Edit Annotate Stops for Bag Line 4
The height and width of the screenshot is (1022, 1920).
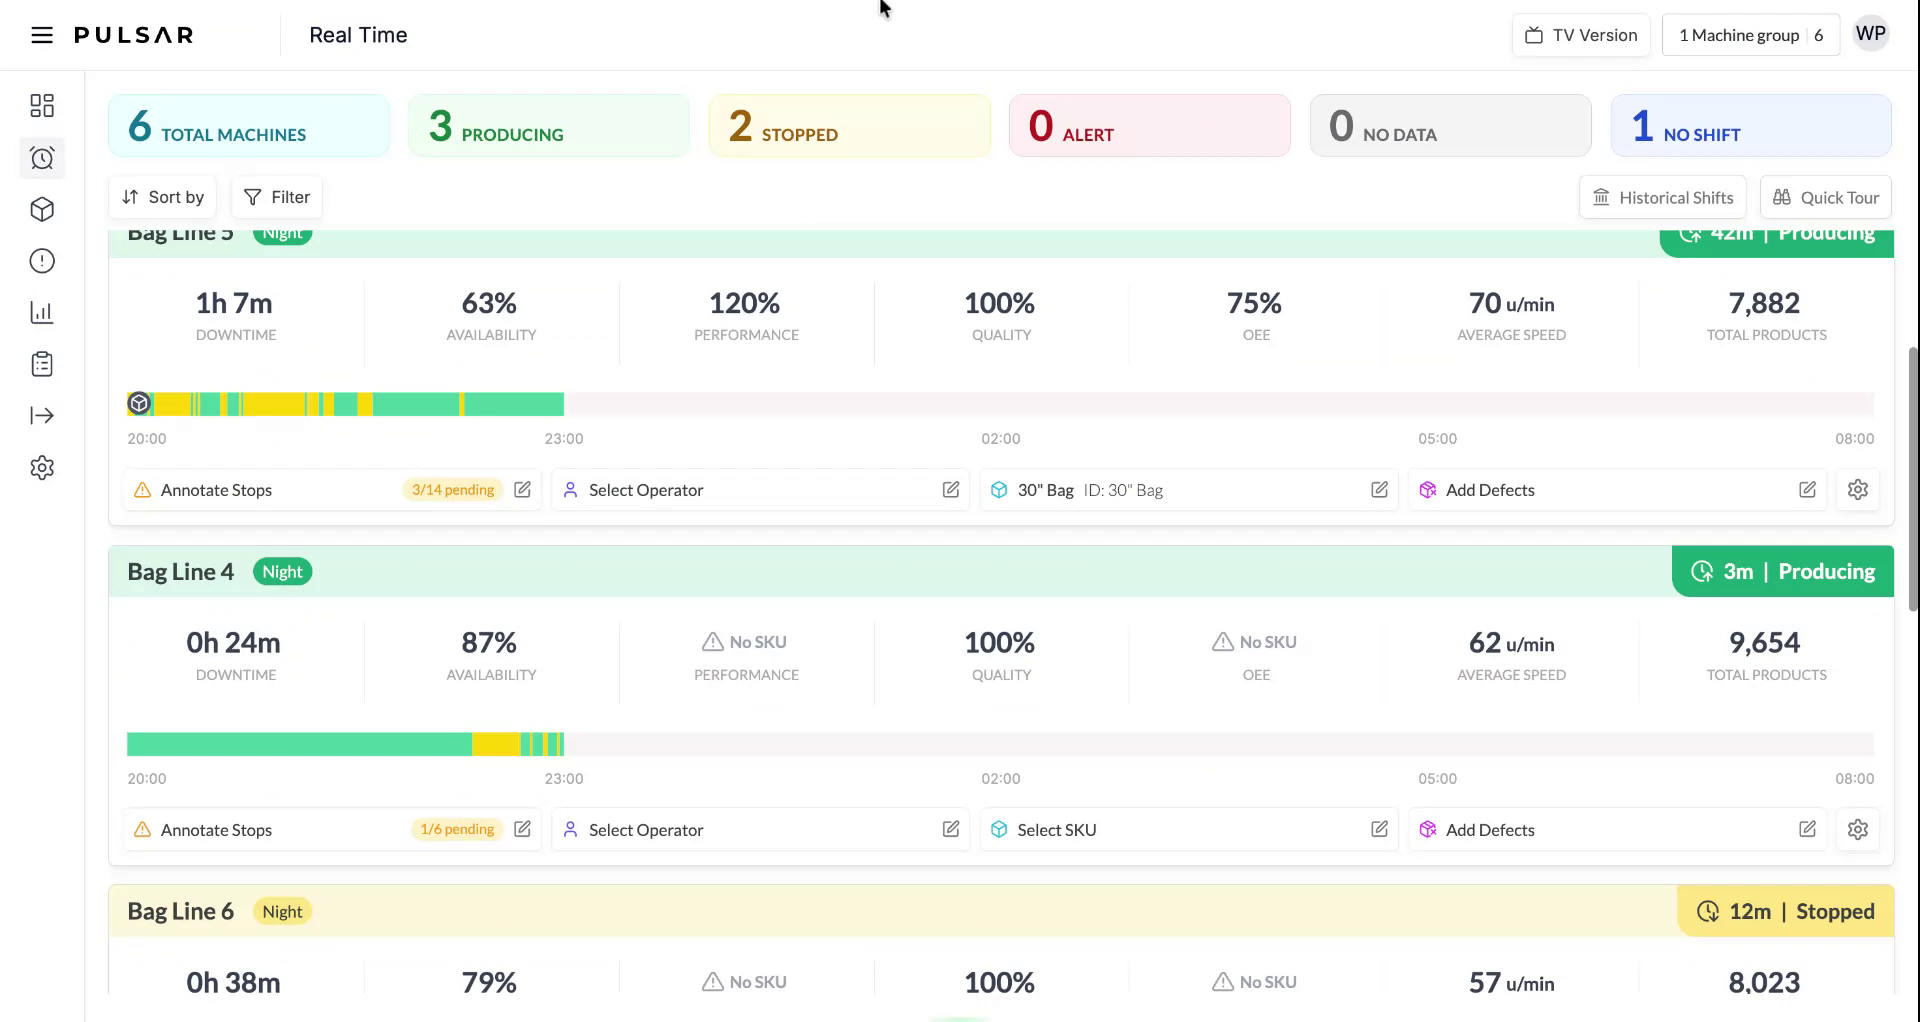coord(522,830)
